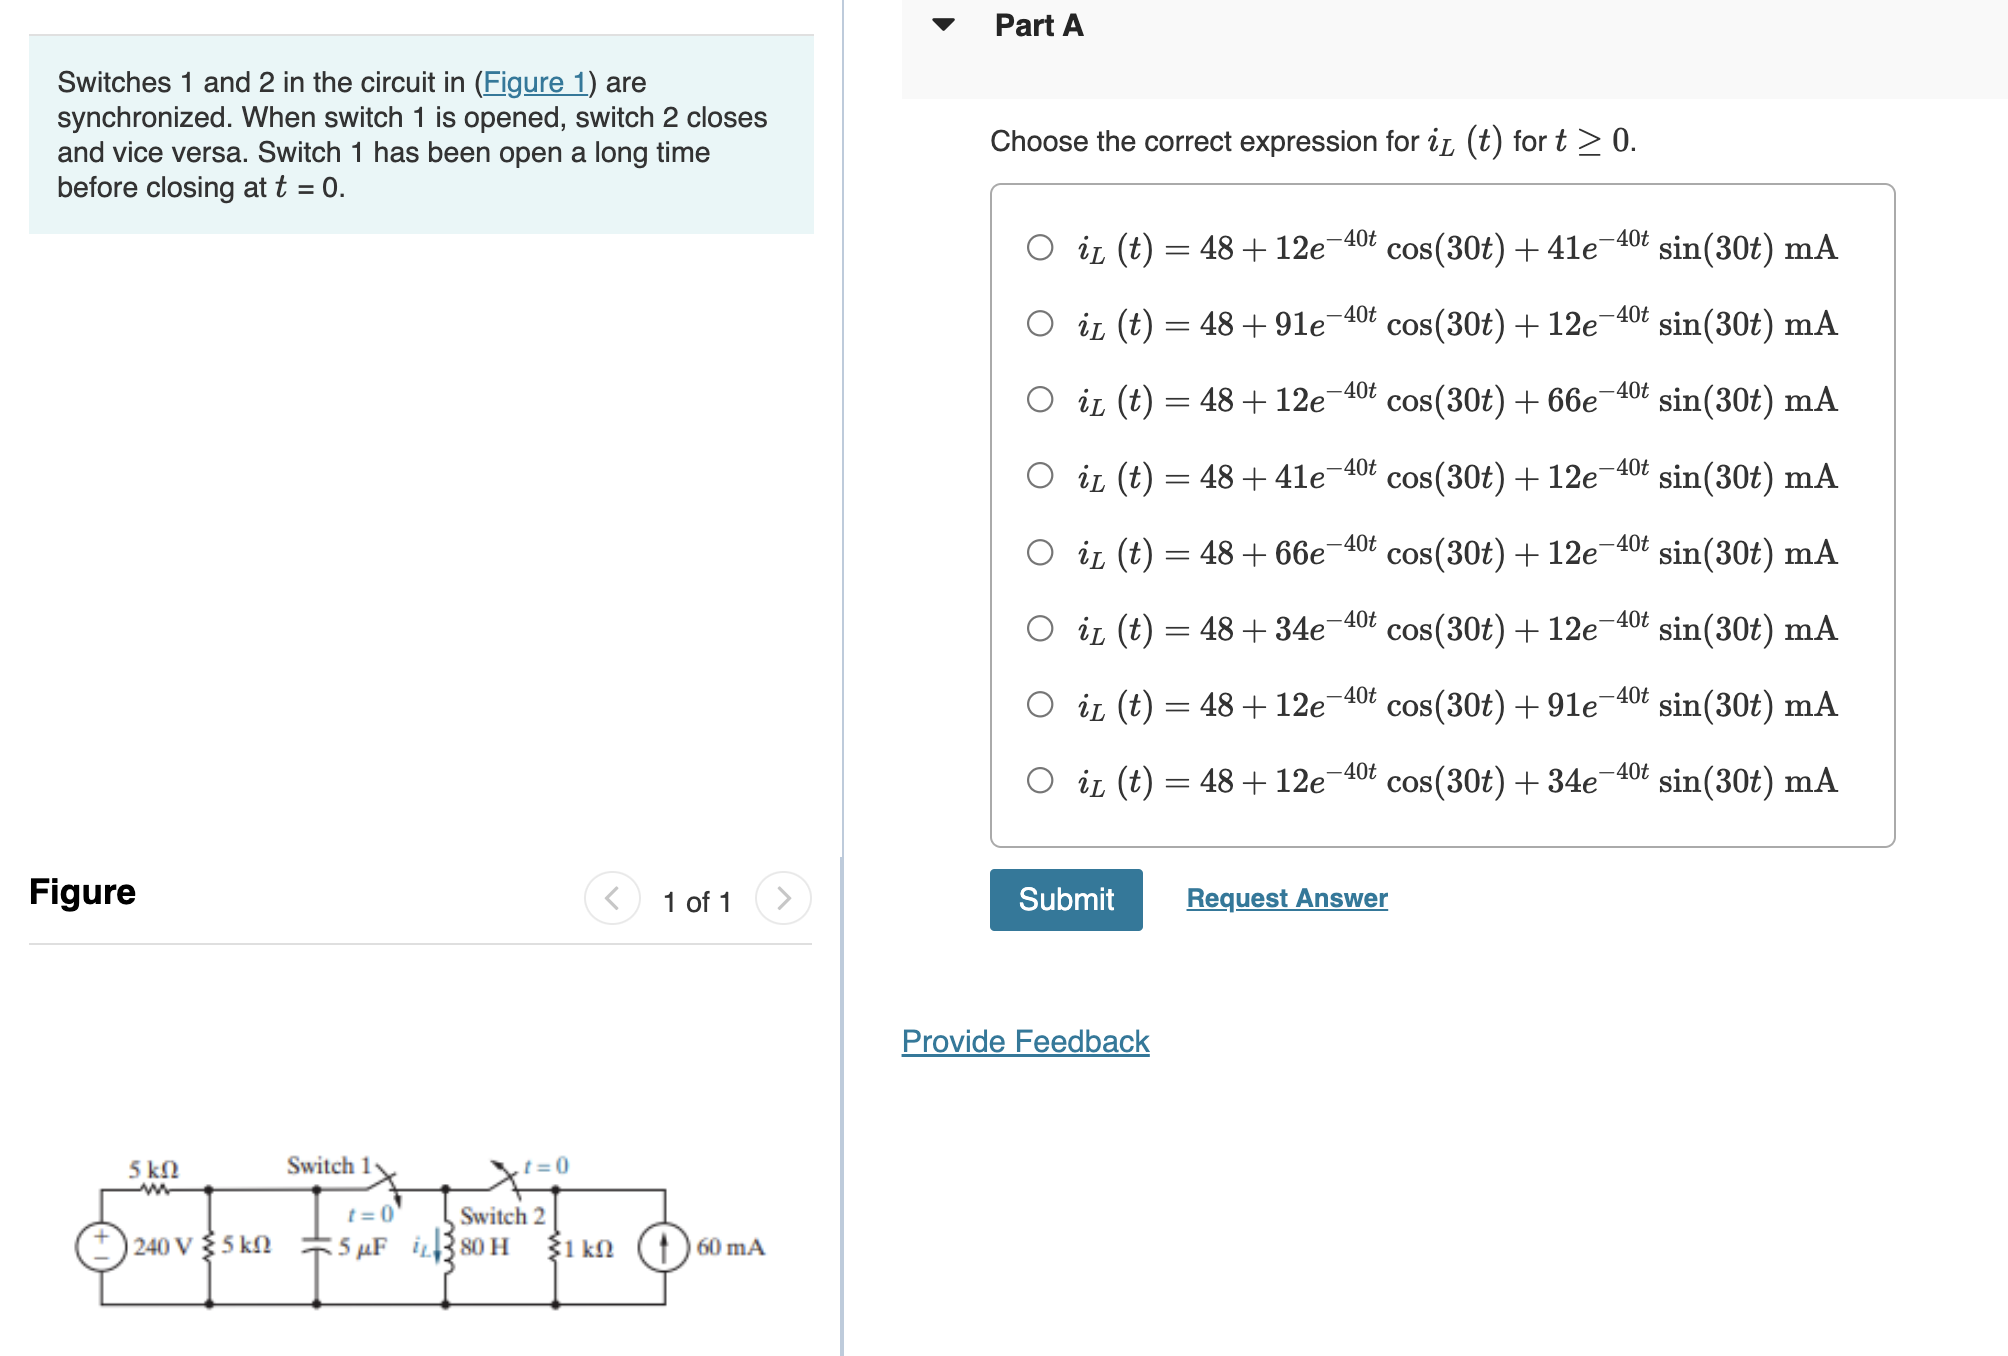Choose the option ending in 66e⁻⁴⁰ᵗ sin(30t) mA

[x=1040, y=401]
